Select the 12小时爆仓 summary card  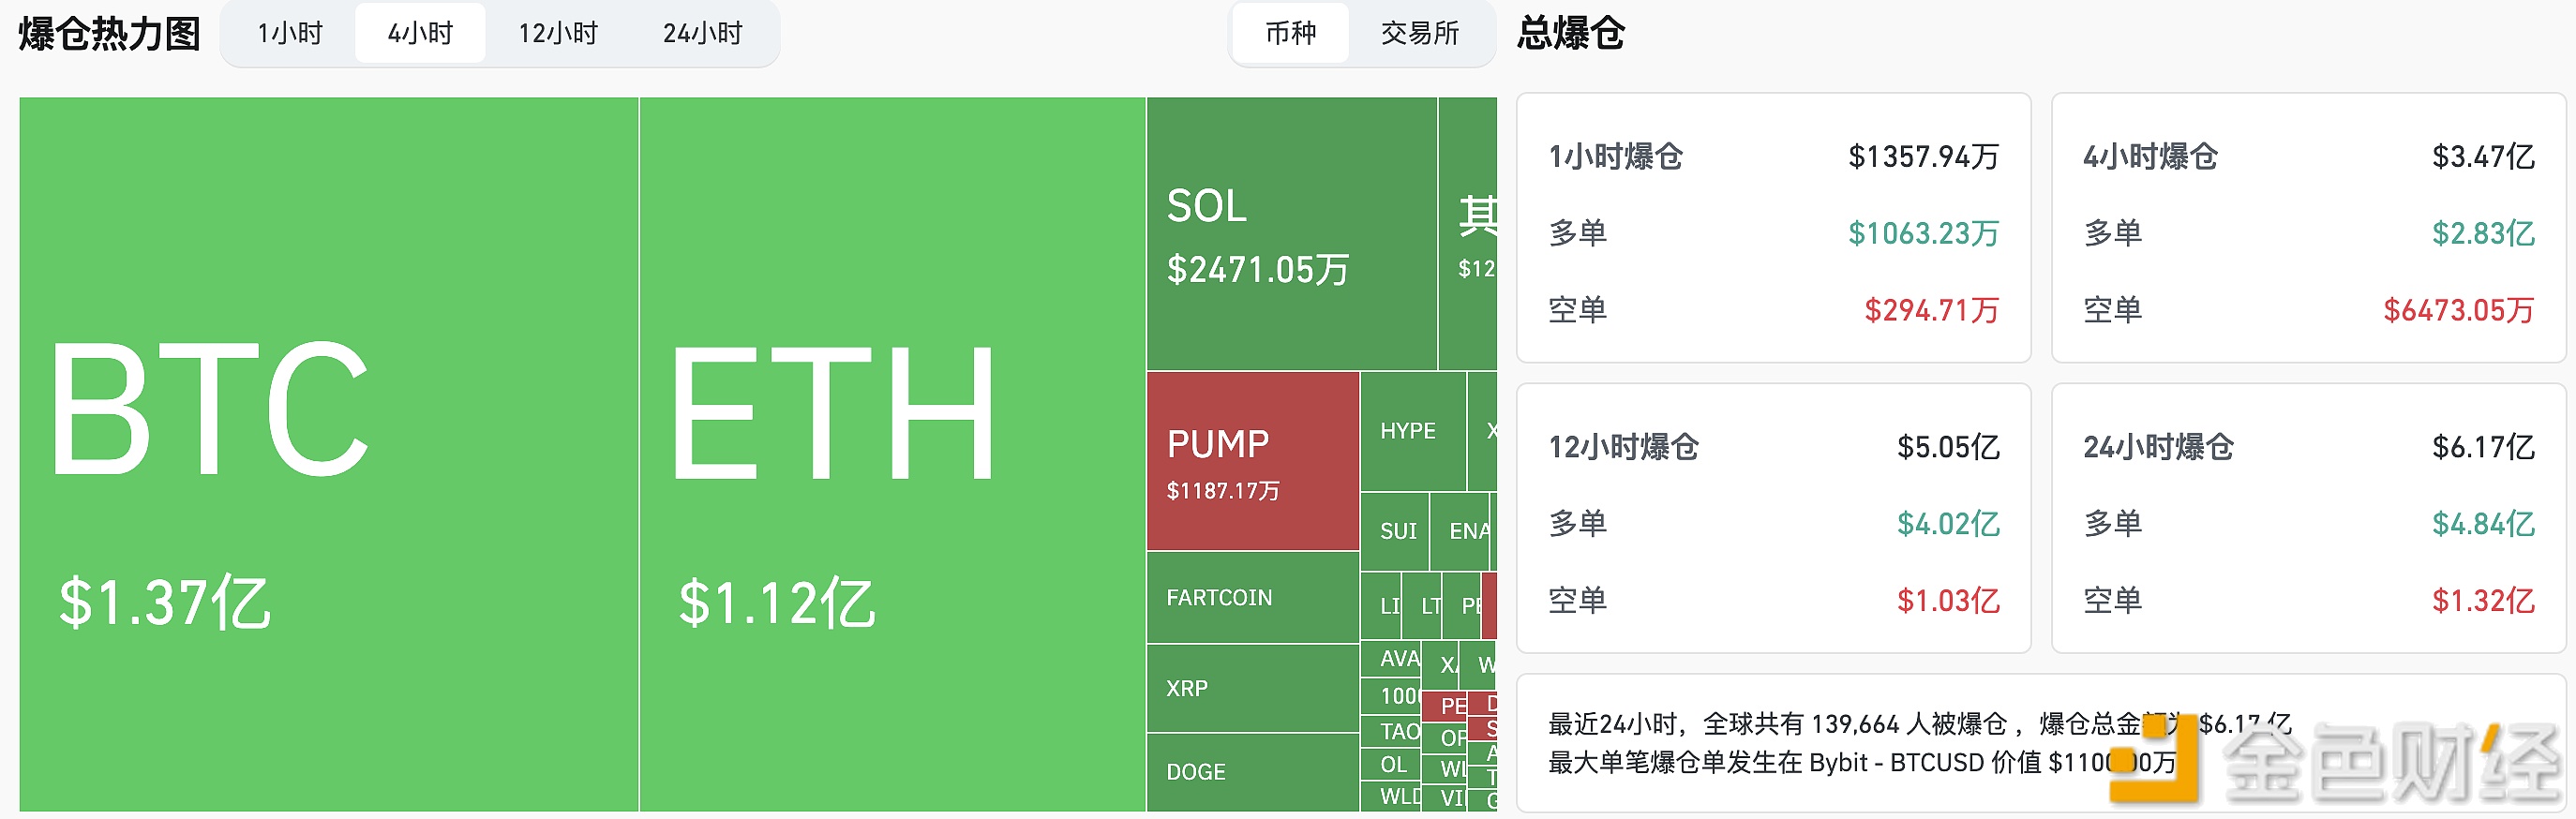click(1772, 518)
